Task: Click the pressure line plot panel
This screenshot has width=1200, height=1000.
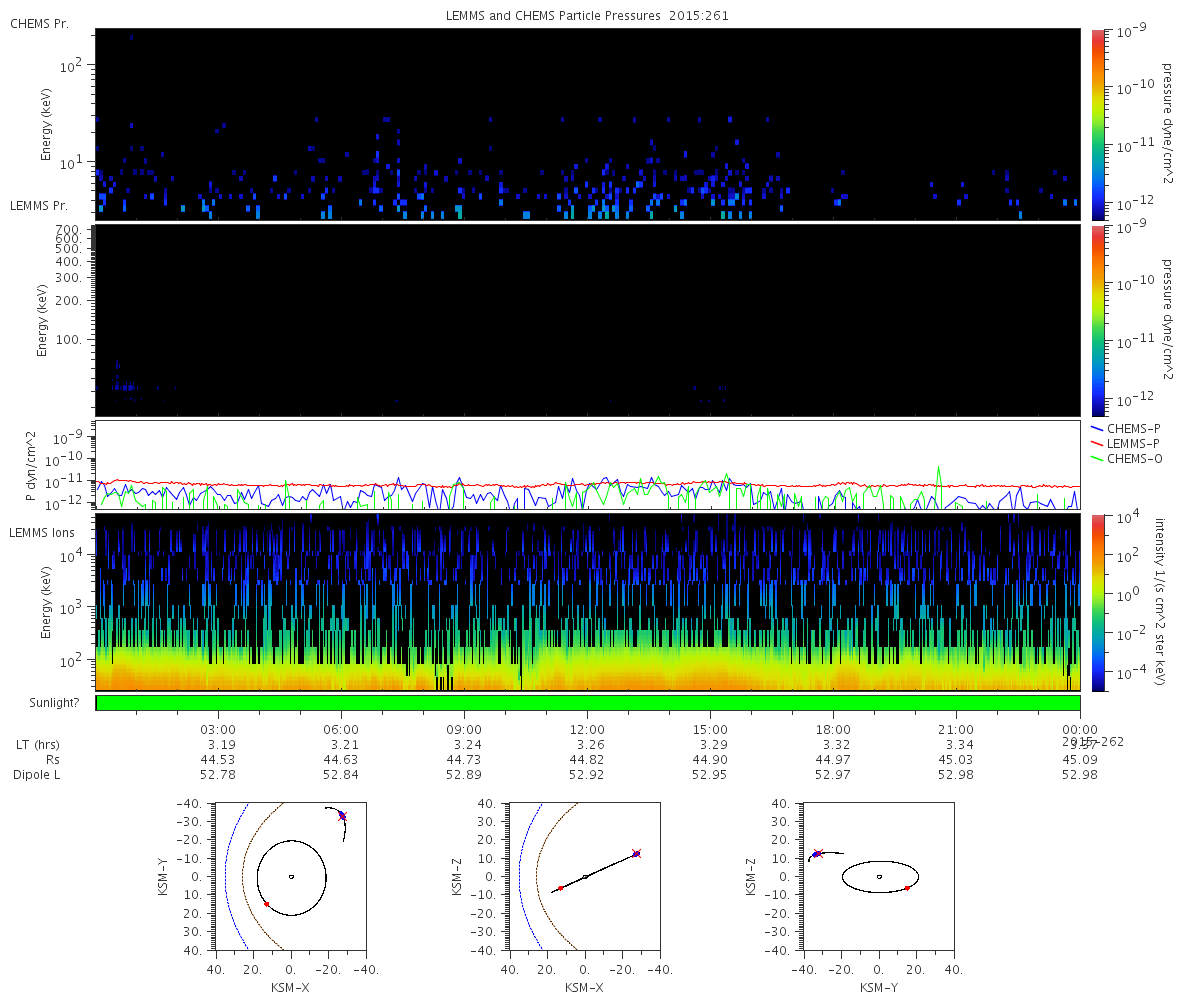Action: [x=588, y=465]
